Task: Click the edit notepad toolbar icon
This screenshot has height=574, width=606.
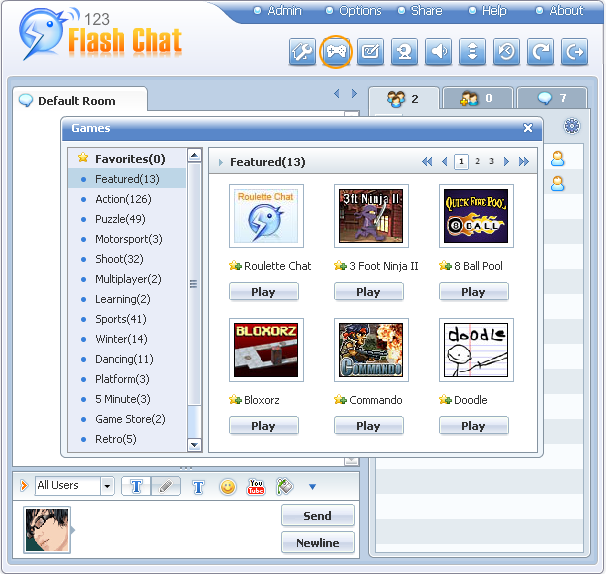Action: (370, 52)
